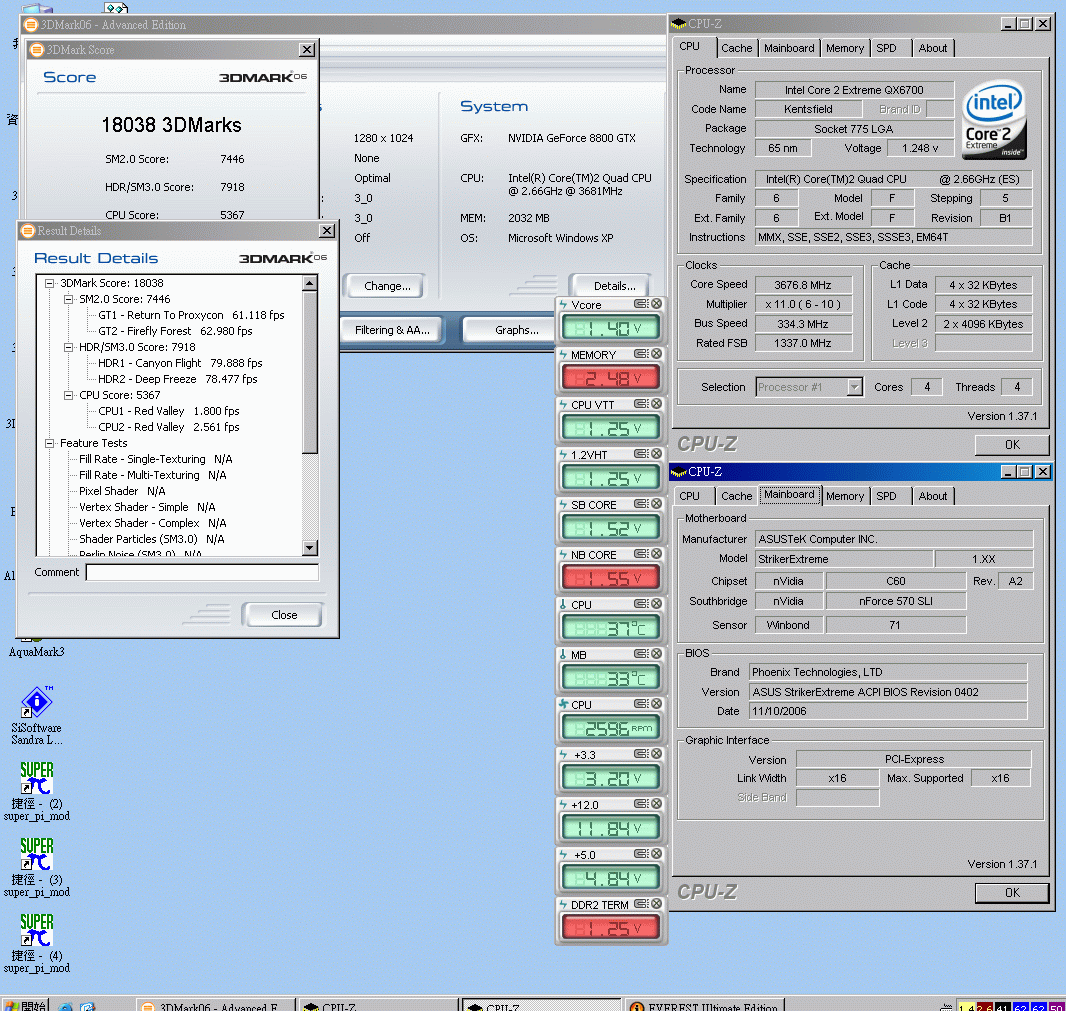Click the Comment input field

pos(203,572)
